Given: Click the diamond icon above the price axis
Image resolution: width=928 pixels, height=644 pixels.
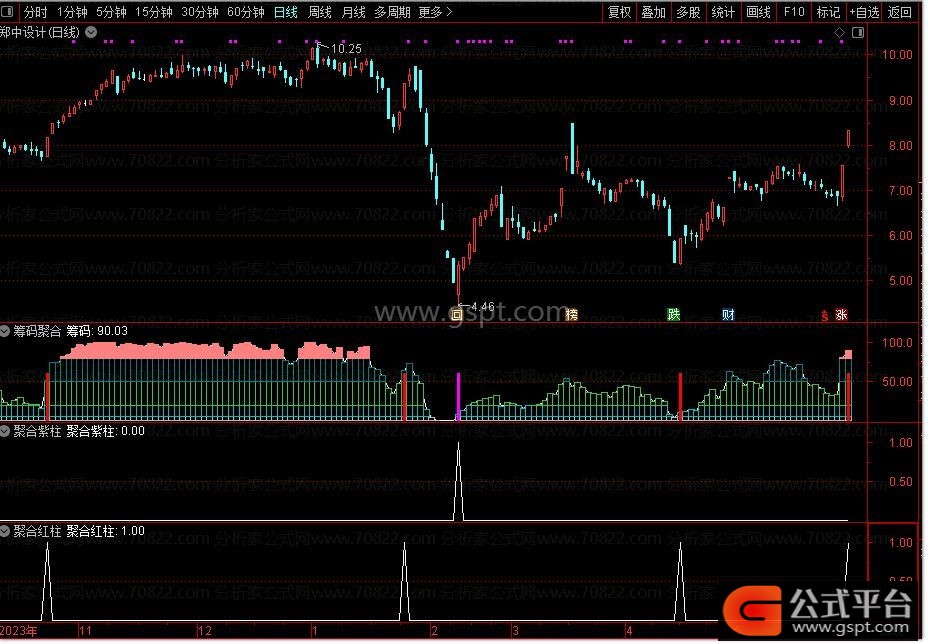Looking at the screenshot, I should click(x=839, y=33).
